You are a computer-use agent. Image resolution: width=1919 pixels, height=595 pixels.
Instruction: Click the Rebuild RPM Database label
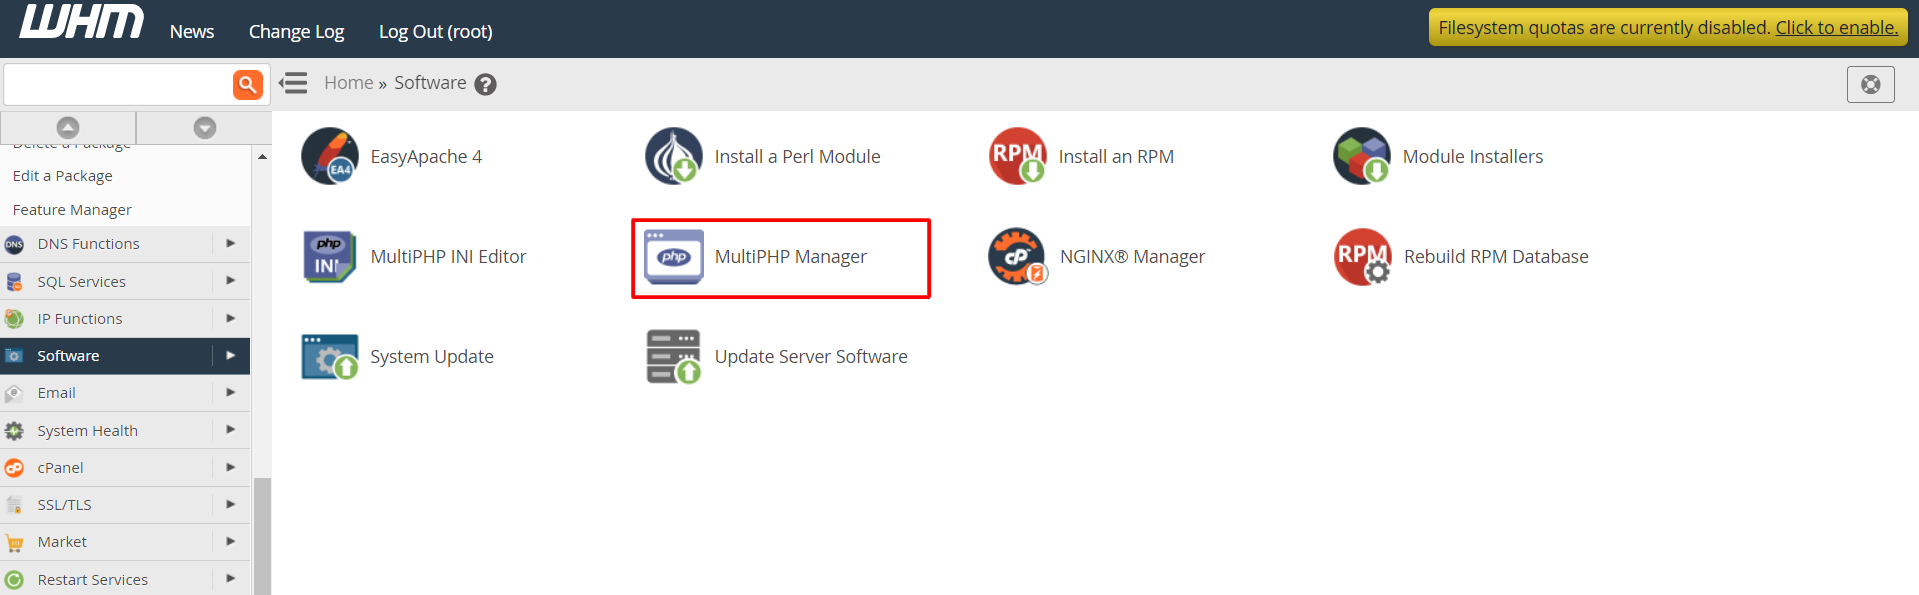[x=1496, y=257]
